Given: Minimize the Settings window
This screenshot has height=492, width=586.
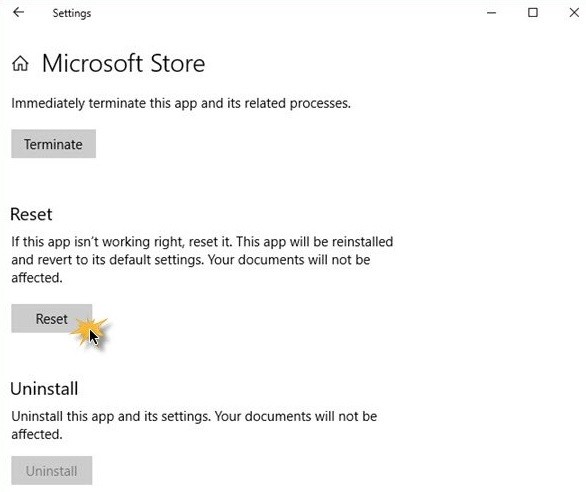Looking at the screenshot, I should (491, 13).
